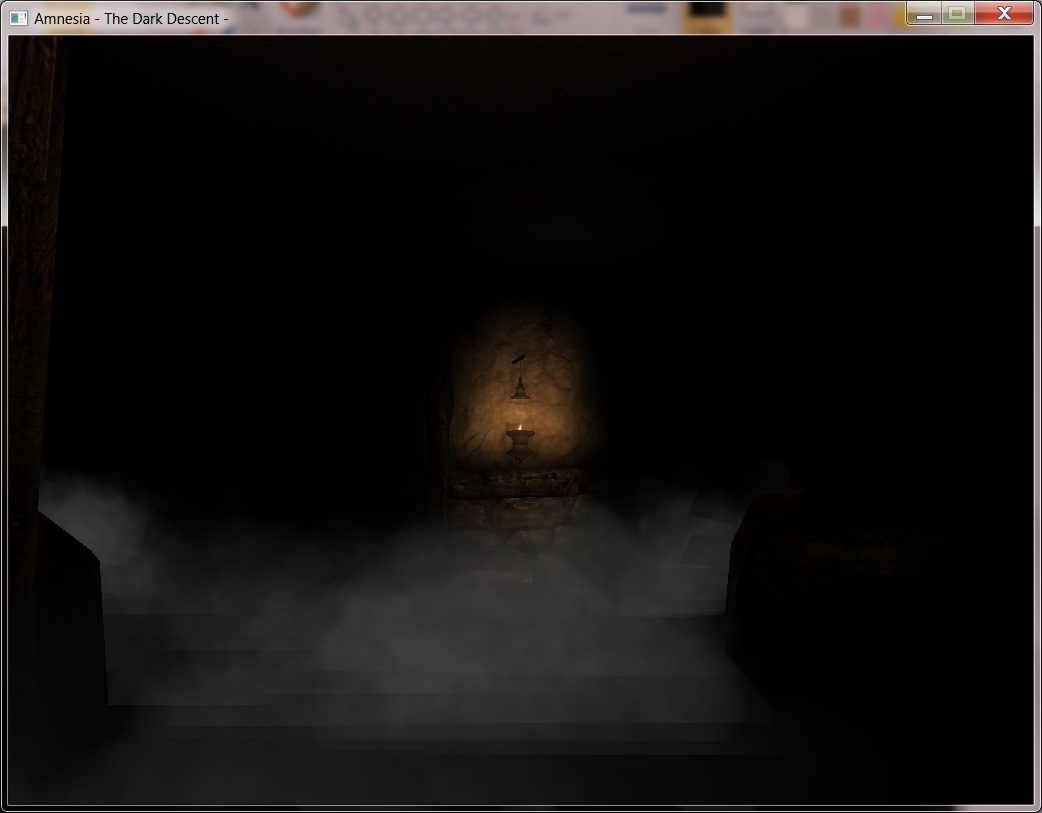Click the hanging bell-shaped fixture above the flame
Image resolution: width=1042 pixels, height=813 pixels.
(x=519, y=390)
